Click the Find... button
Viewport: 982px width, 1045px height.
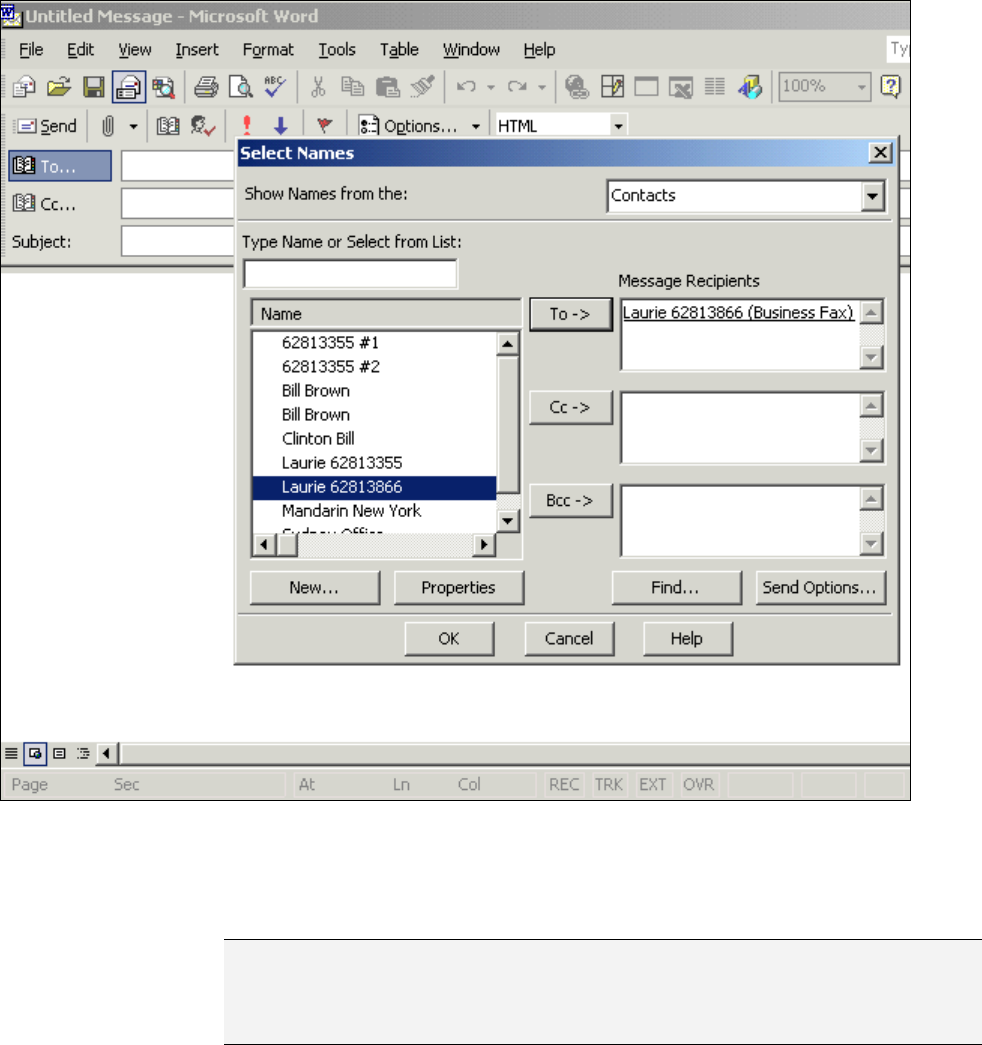point(676,588)
